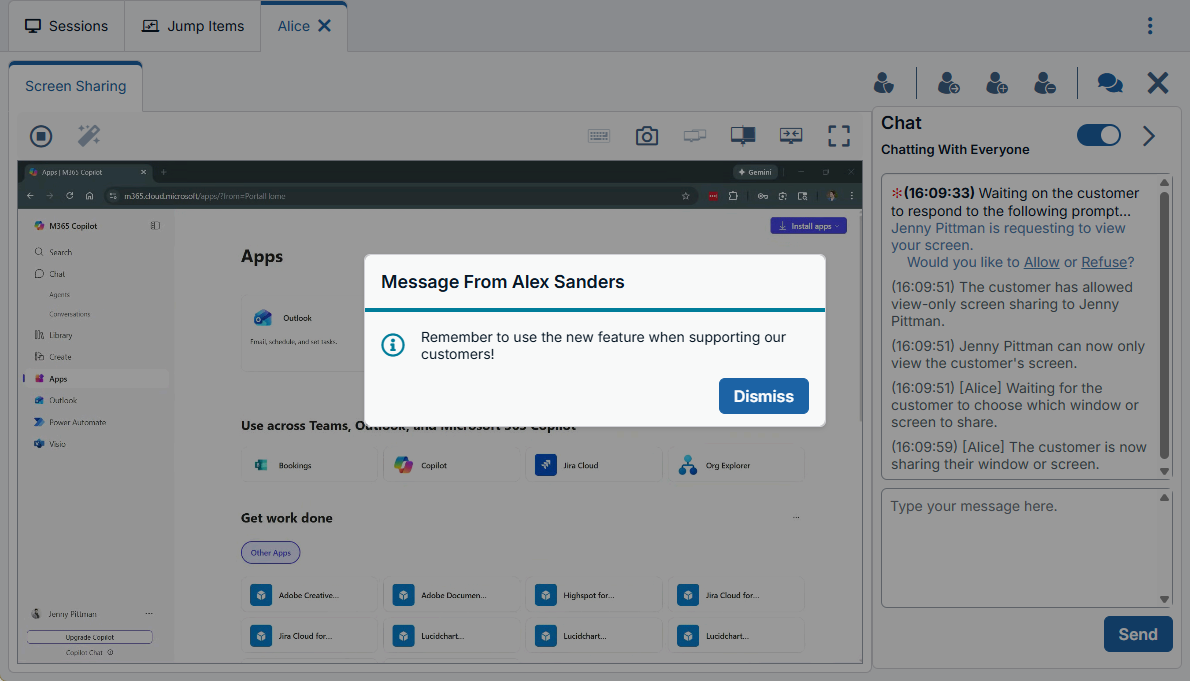Click the Dismiss button
This screenshot has width=1190, height=681.
pos(763,396)
